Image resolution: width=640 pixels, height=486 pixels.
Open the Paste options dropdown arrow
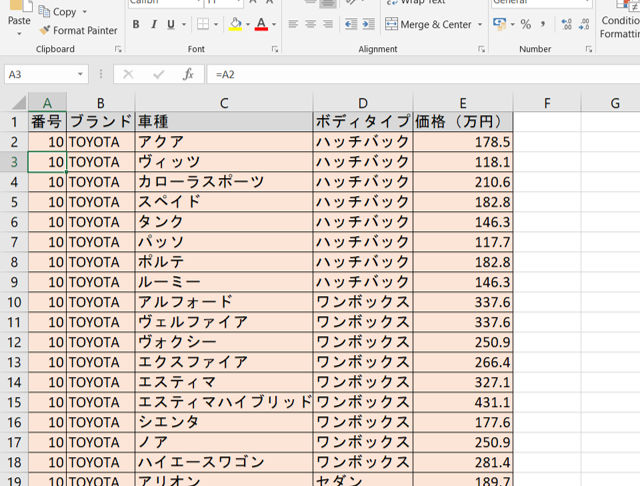click(x=19, y=34)
